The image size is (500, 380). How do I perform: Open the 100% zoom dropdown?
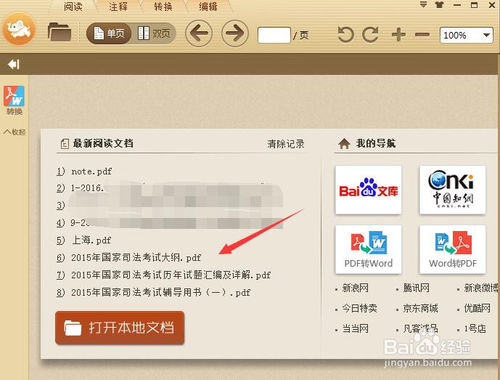[466, 35]
